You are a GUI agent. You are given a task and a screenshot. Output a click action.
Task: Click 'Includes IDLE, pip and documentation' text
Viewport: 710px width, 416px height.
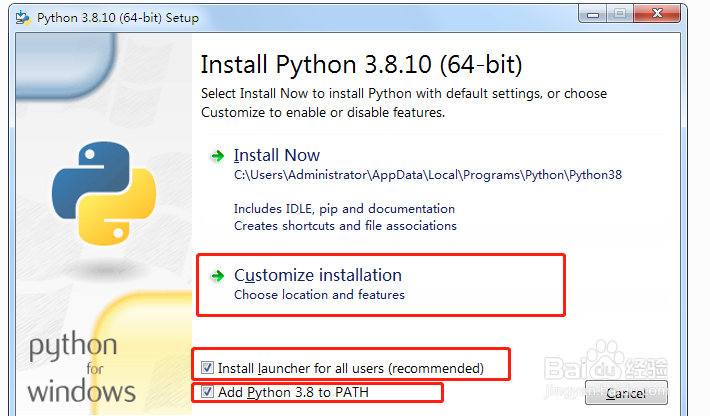pyautogui.click(x=344, y=209)
